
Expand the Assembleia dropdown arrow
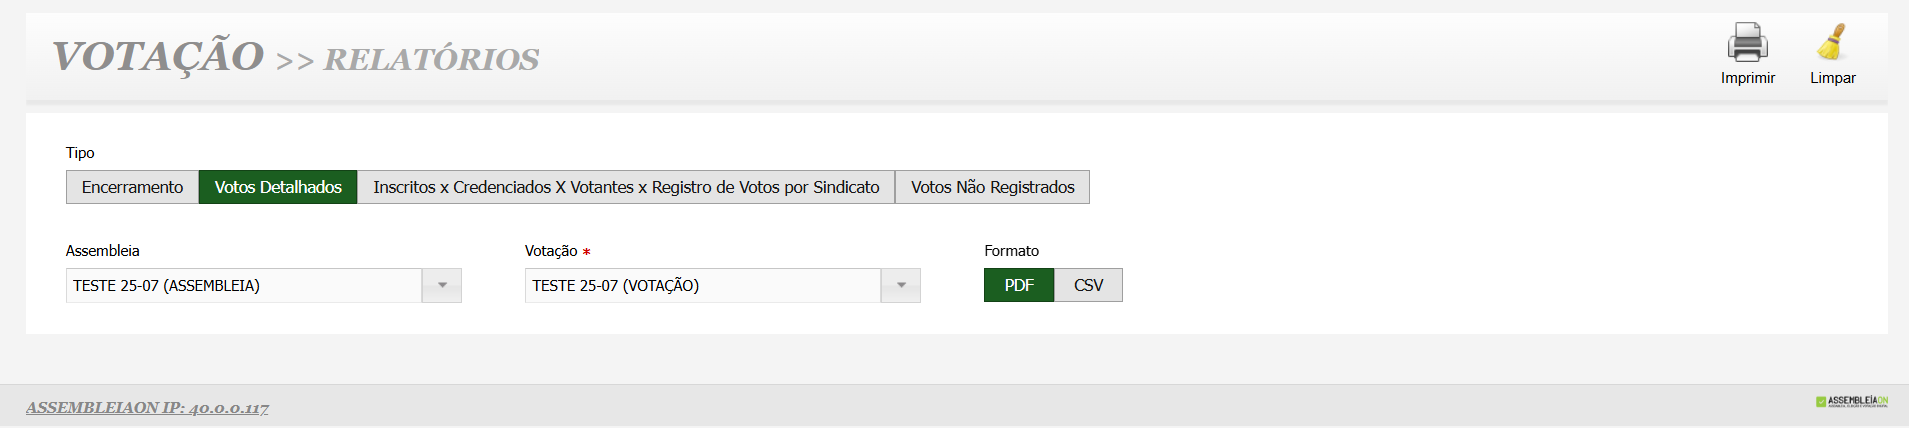pyautogui.click(x=442, y=286)
